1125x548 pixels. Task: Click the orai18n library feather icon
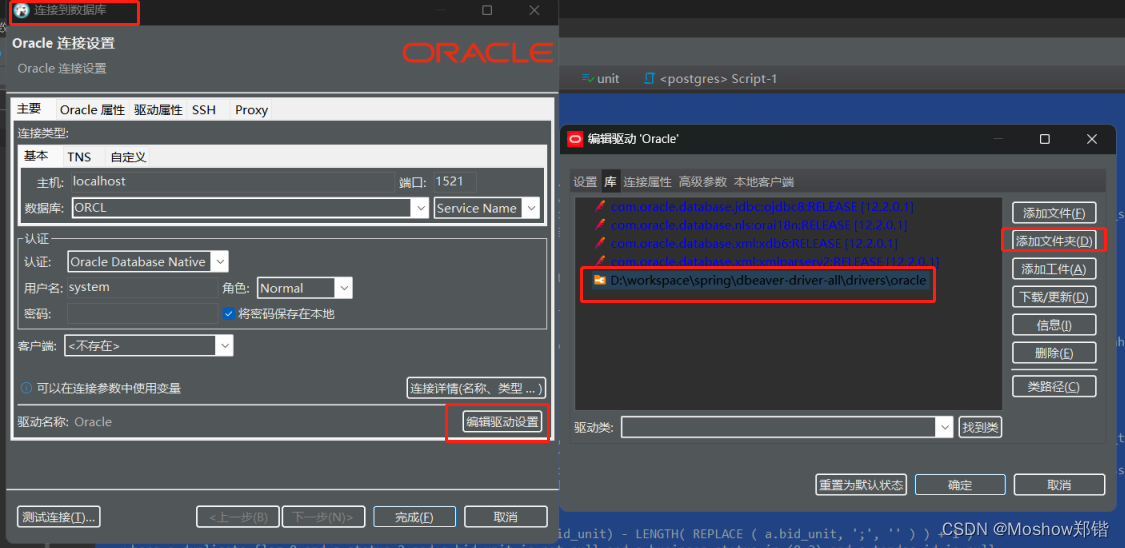pos(600,225)
